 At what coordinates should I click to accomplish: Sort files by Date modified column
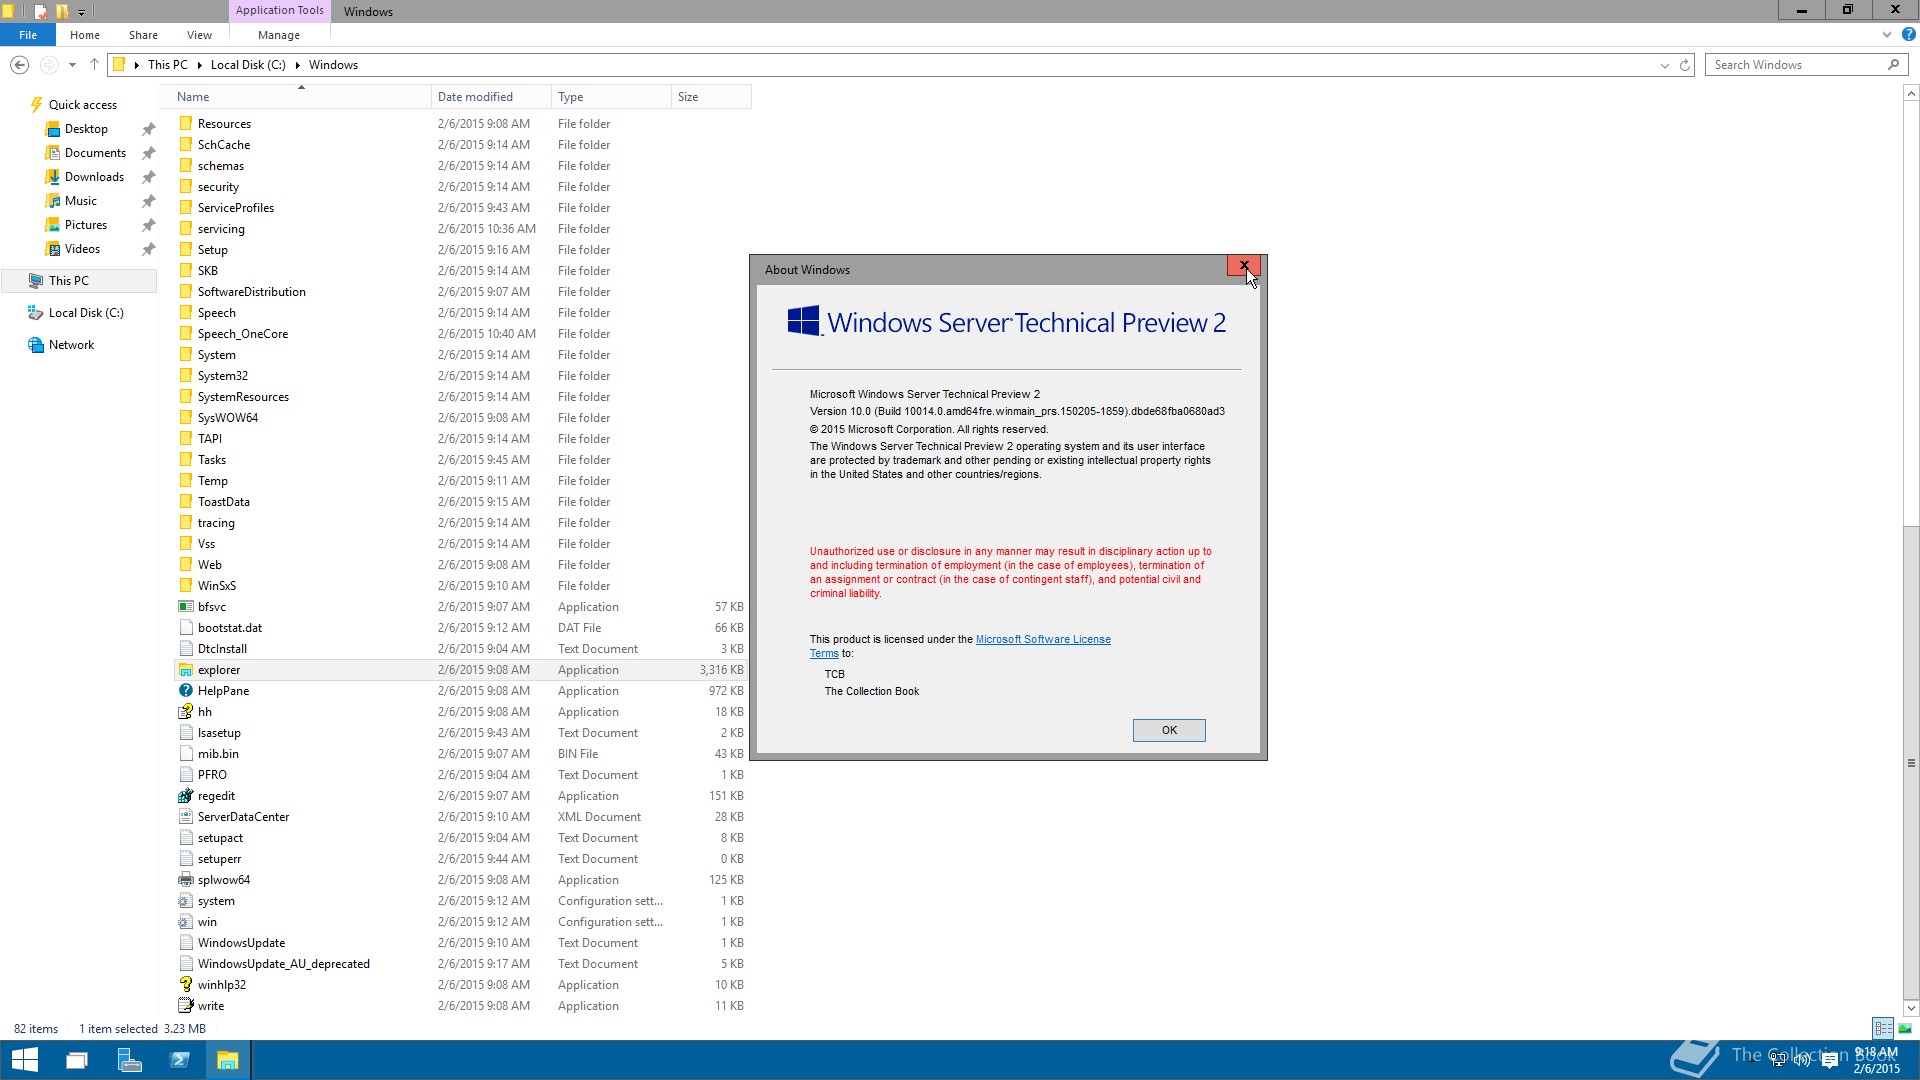point(491,97)
